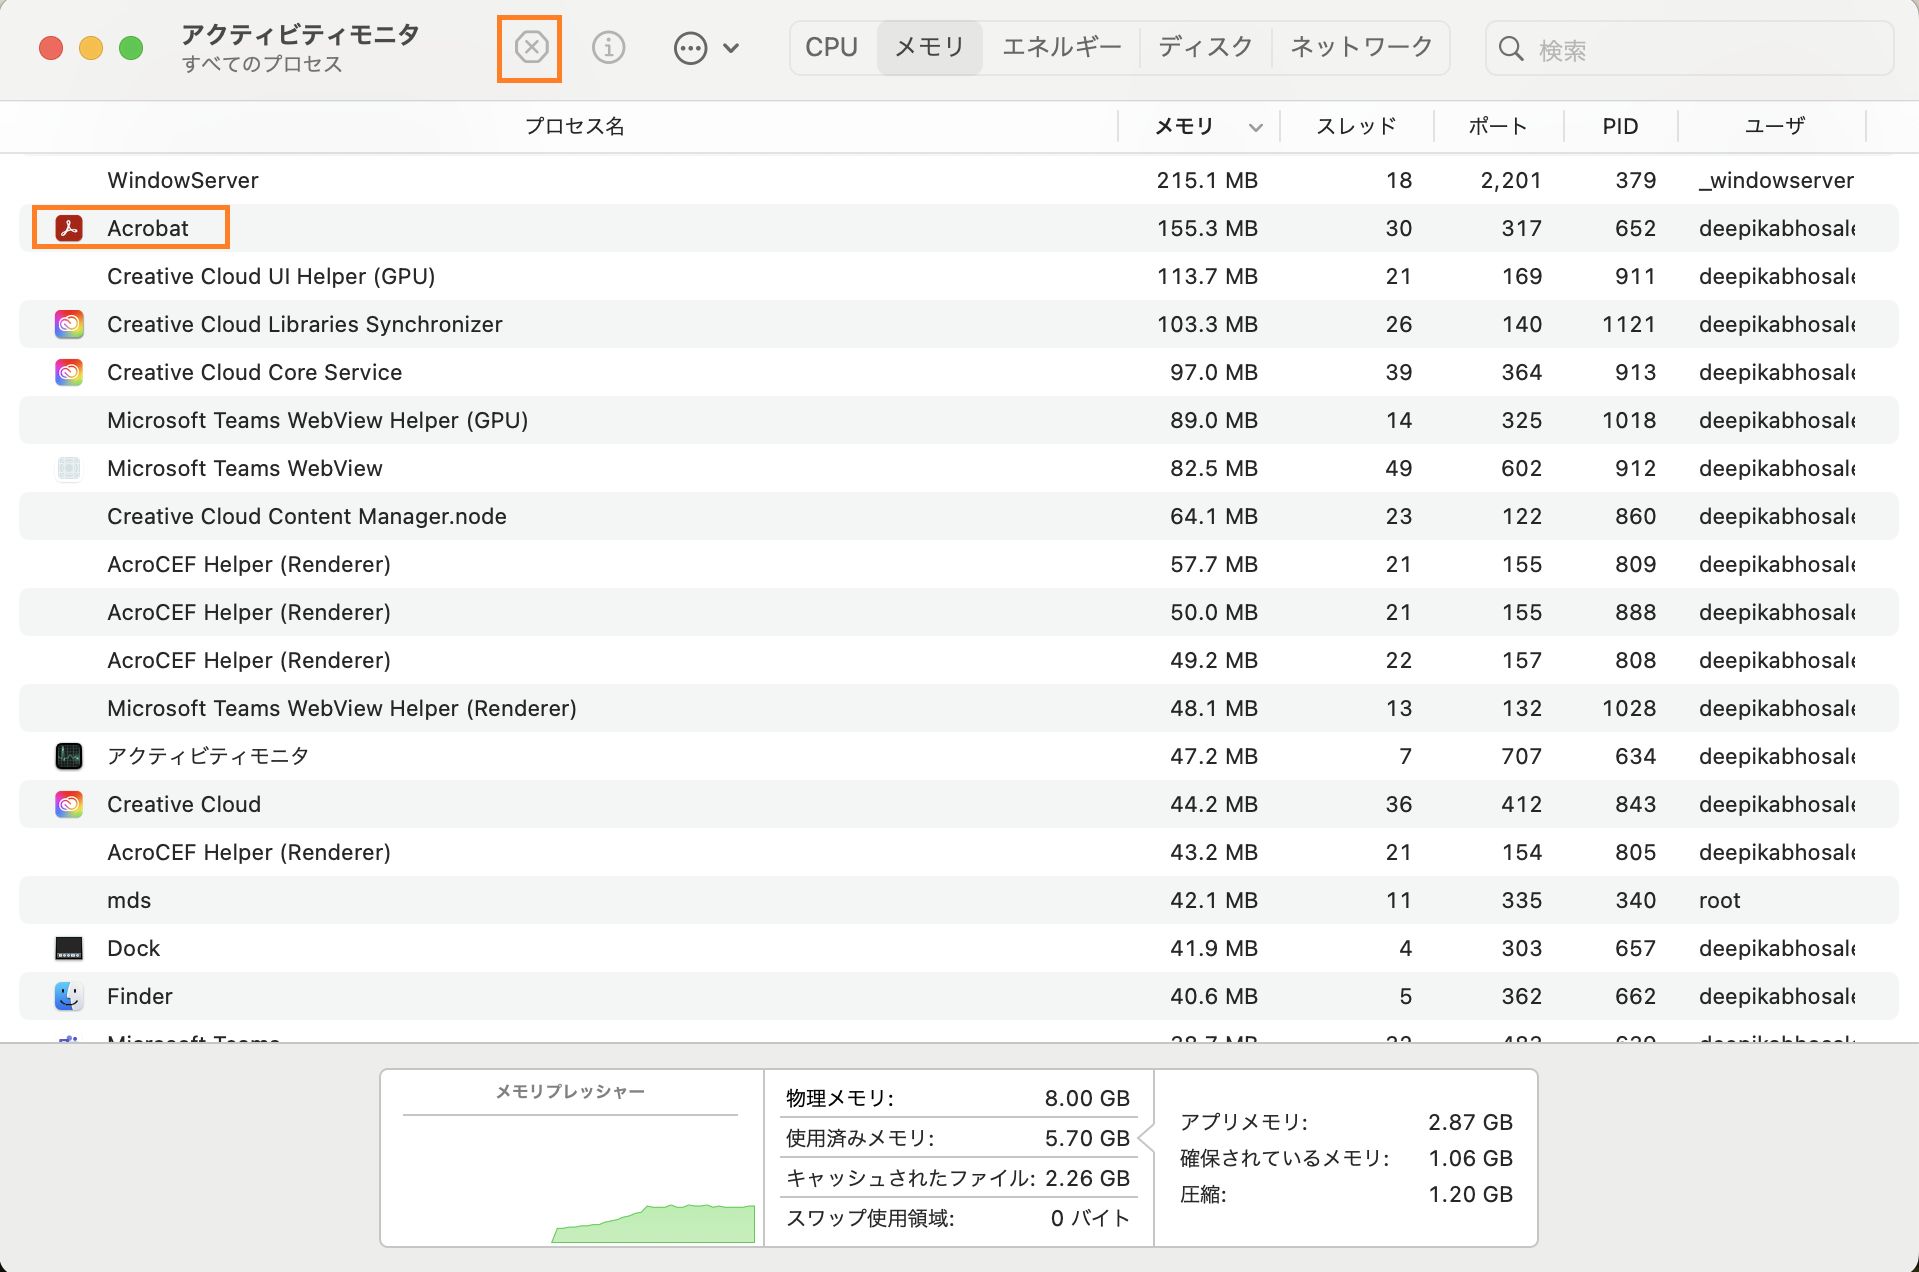Click inside the 検索 search field
The width and height of the screenshot is (1919, 1272).
tap(1690, 49)
